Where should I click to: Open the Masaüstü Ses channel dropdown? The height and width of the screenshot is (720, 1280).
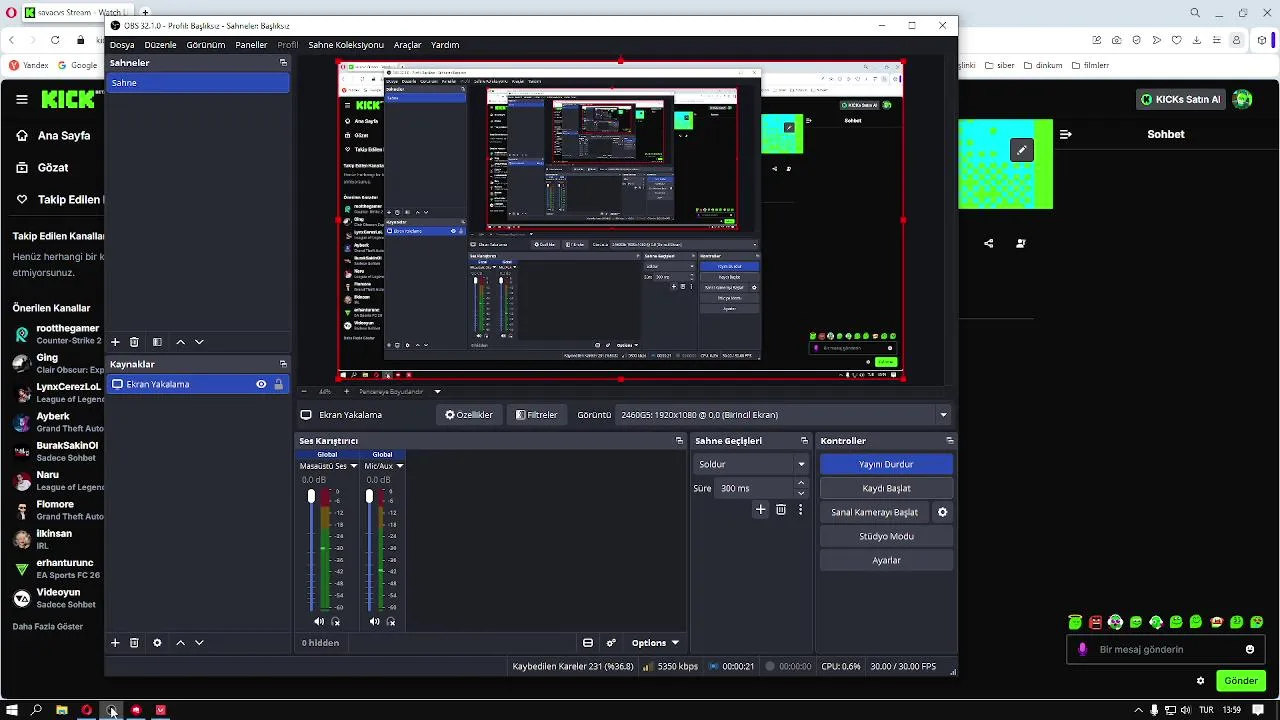click(x=353, y=466)
